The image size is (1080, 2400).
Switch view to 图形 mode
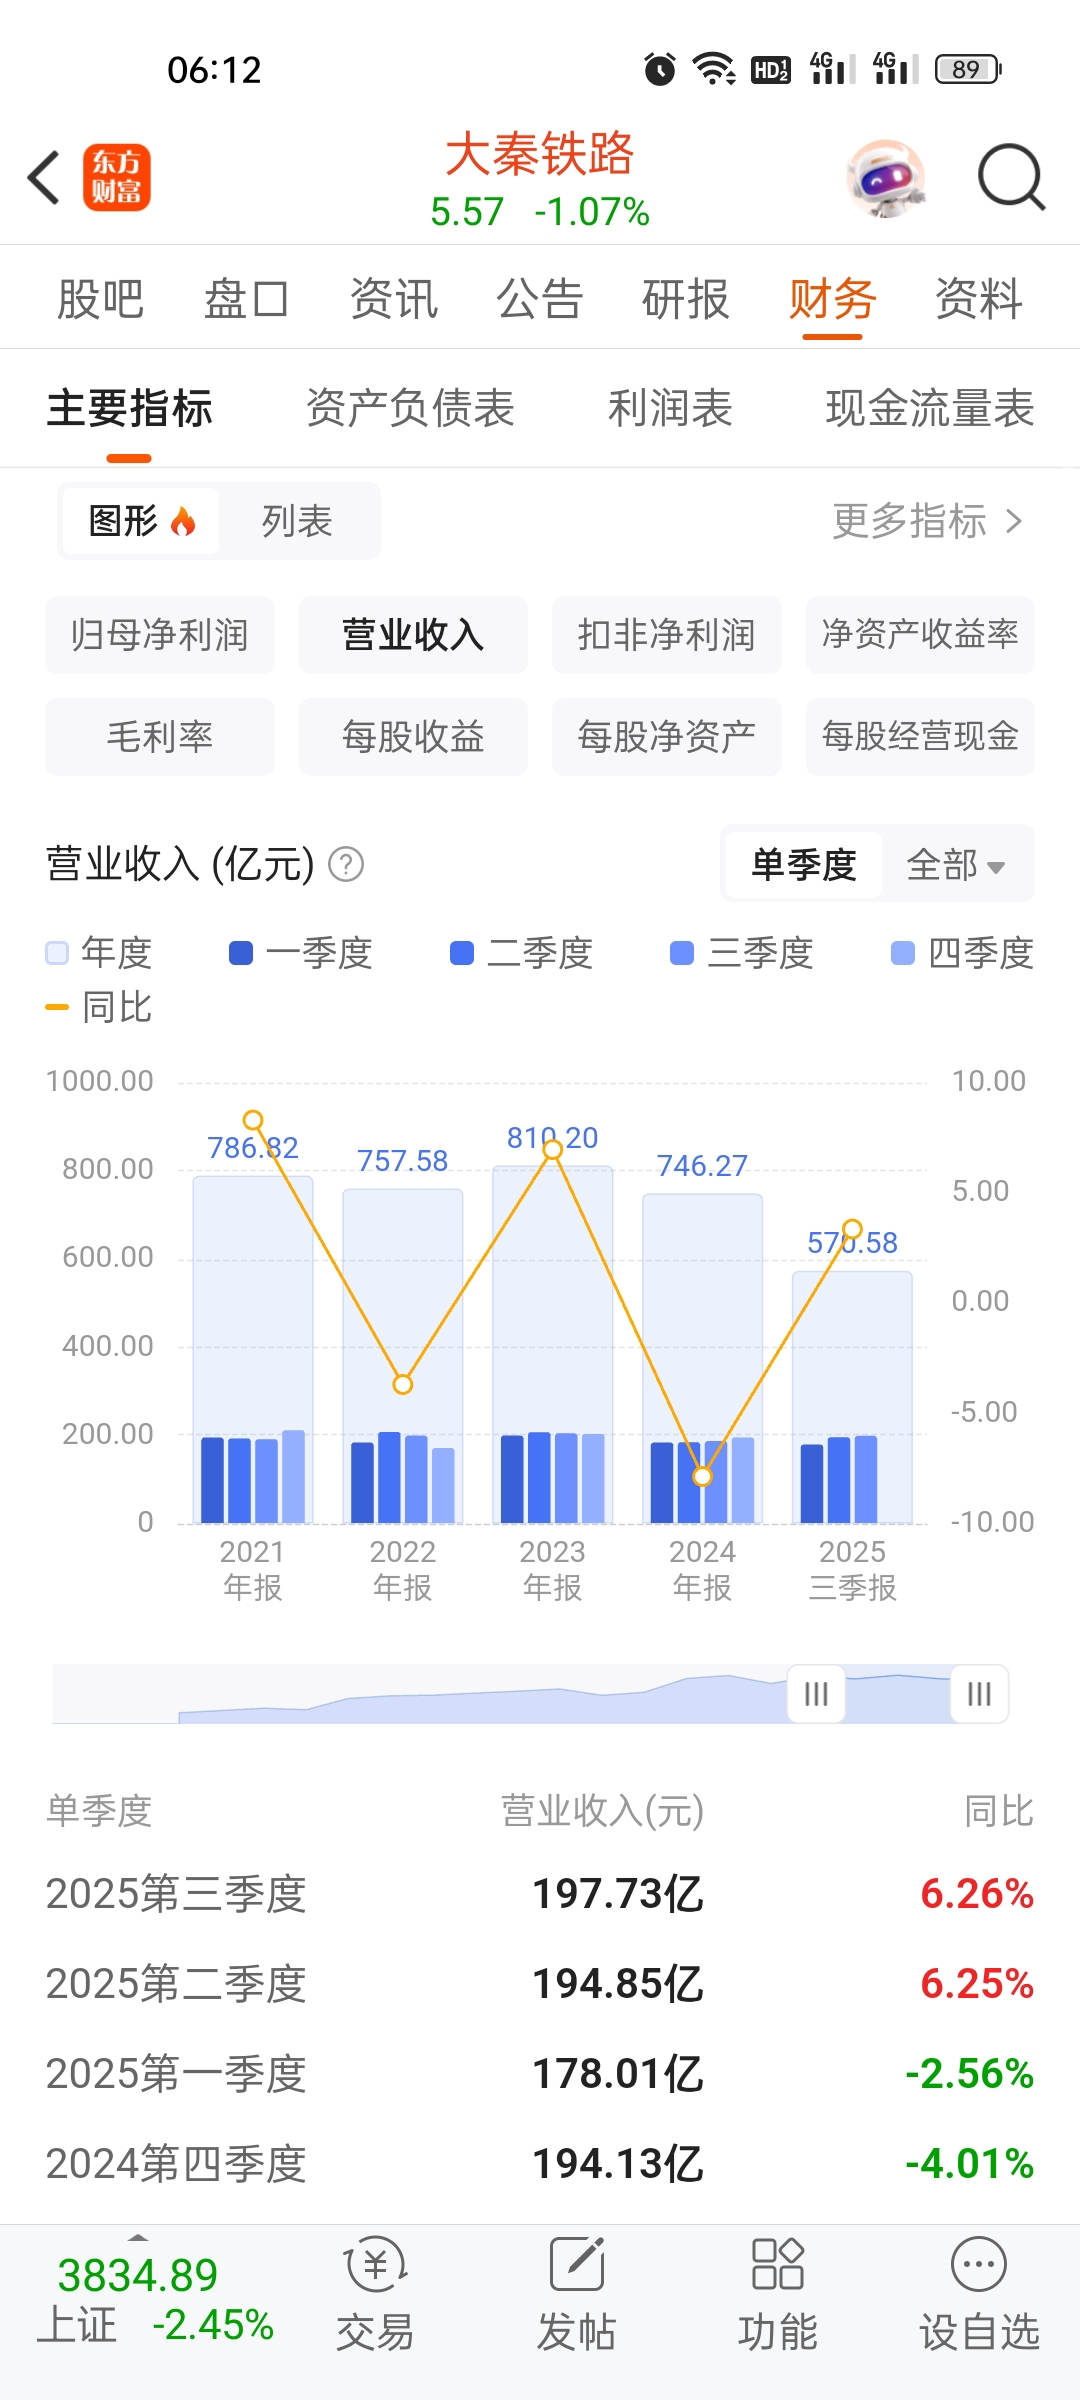[140, 521]
